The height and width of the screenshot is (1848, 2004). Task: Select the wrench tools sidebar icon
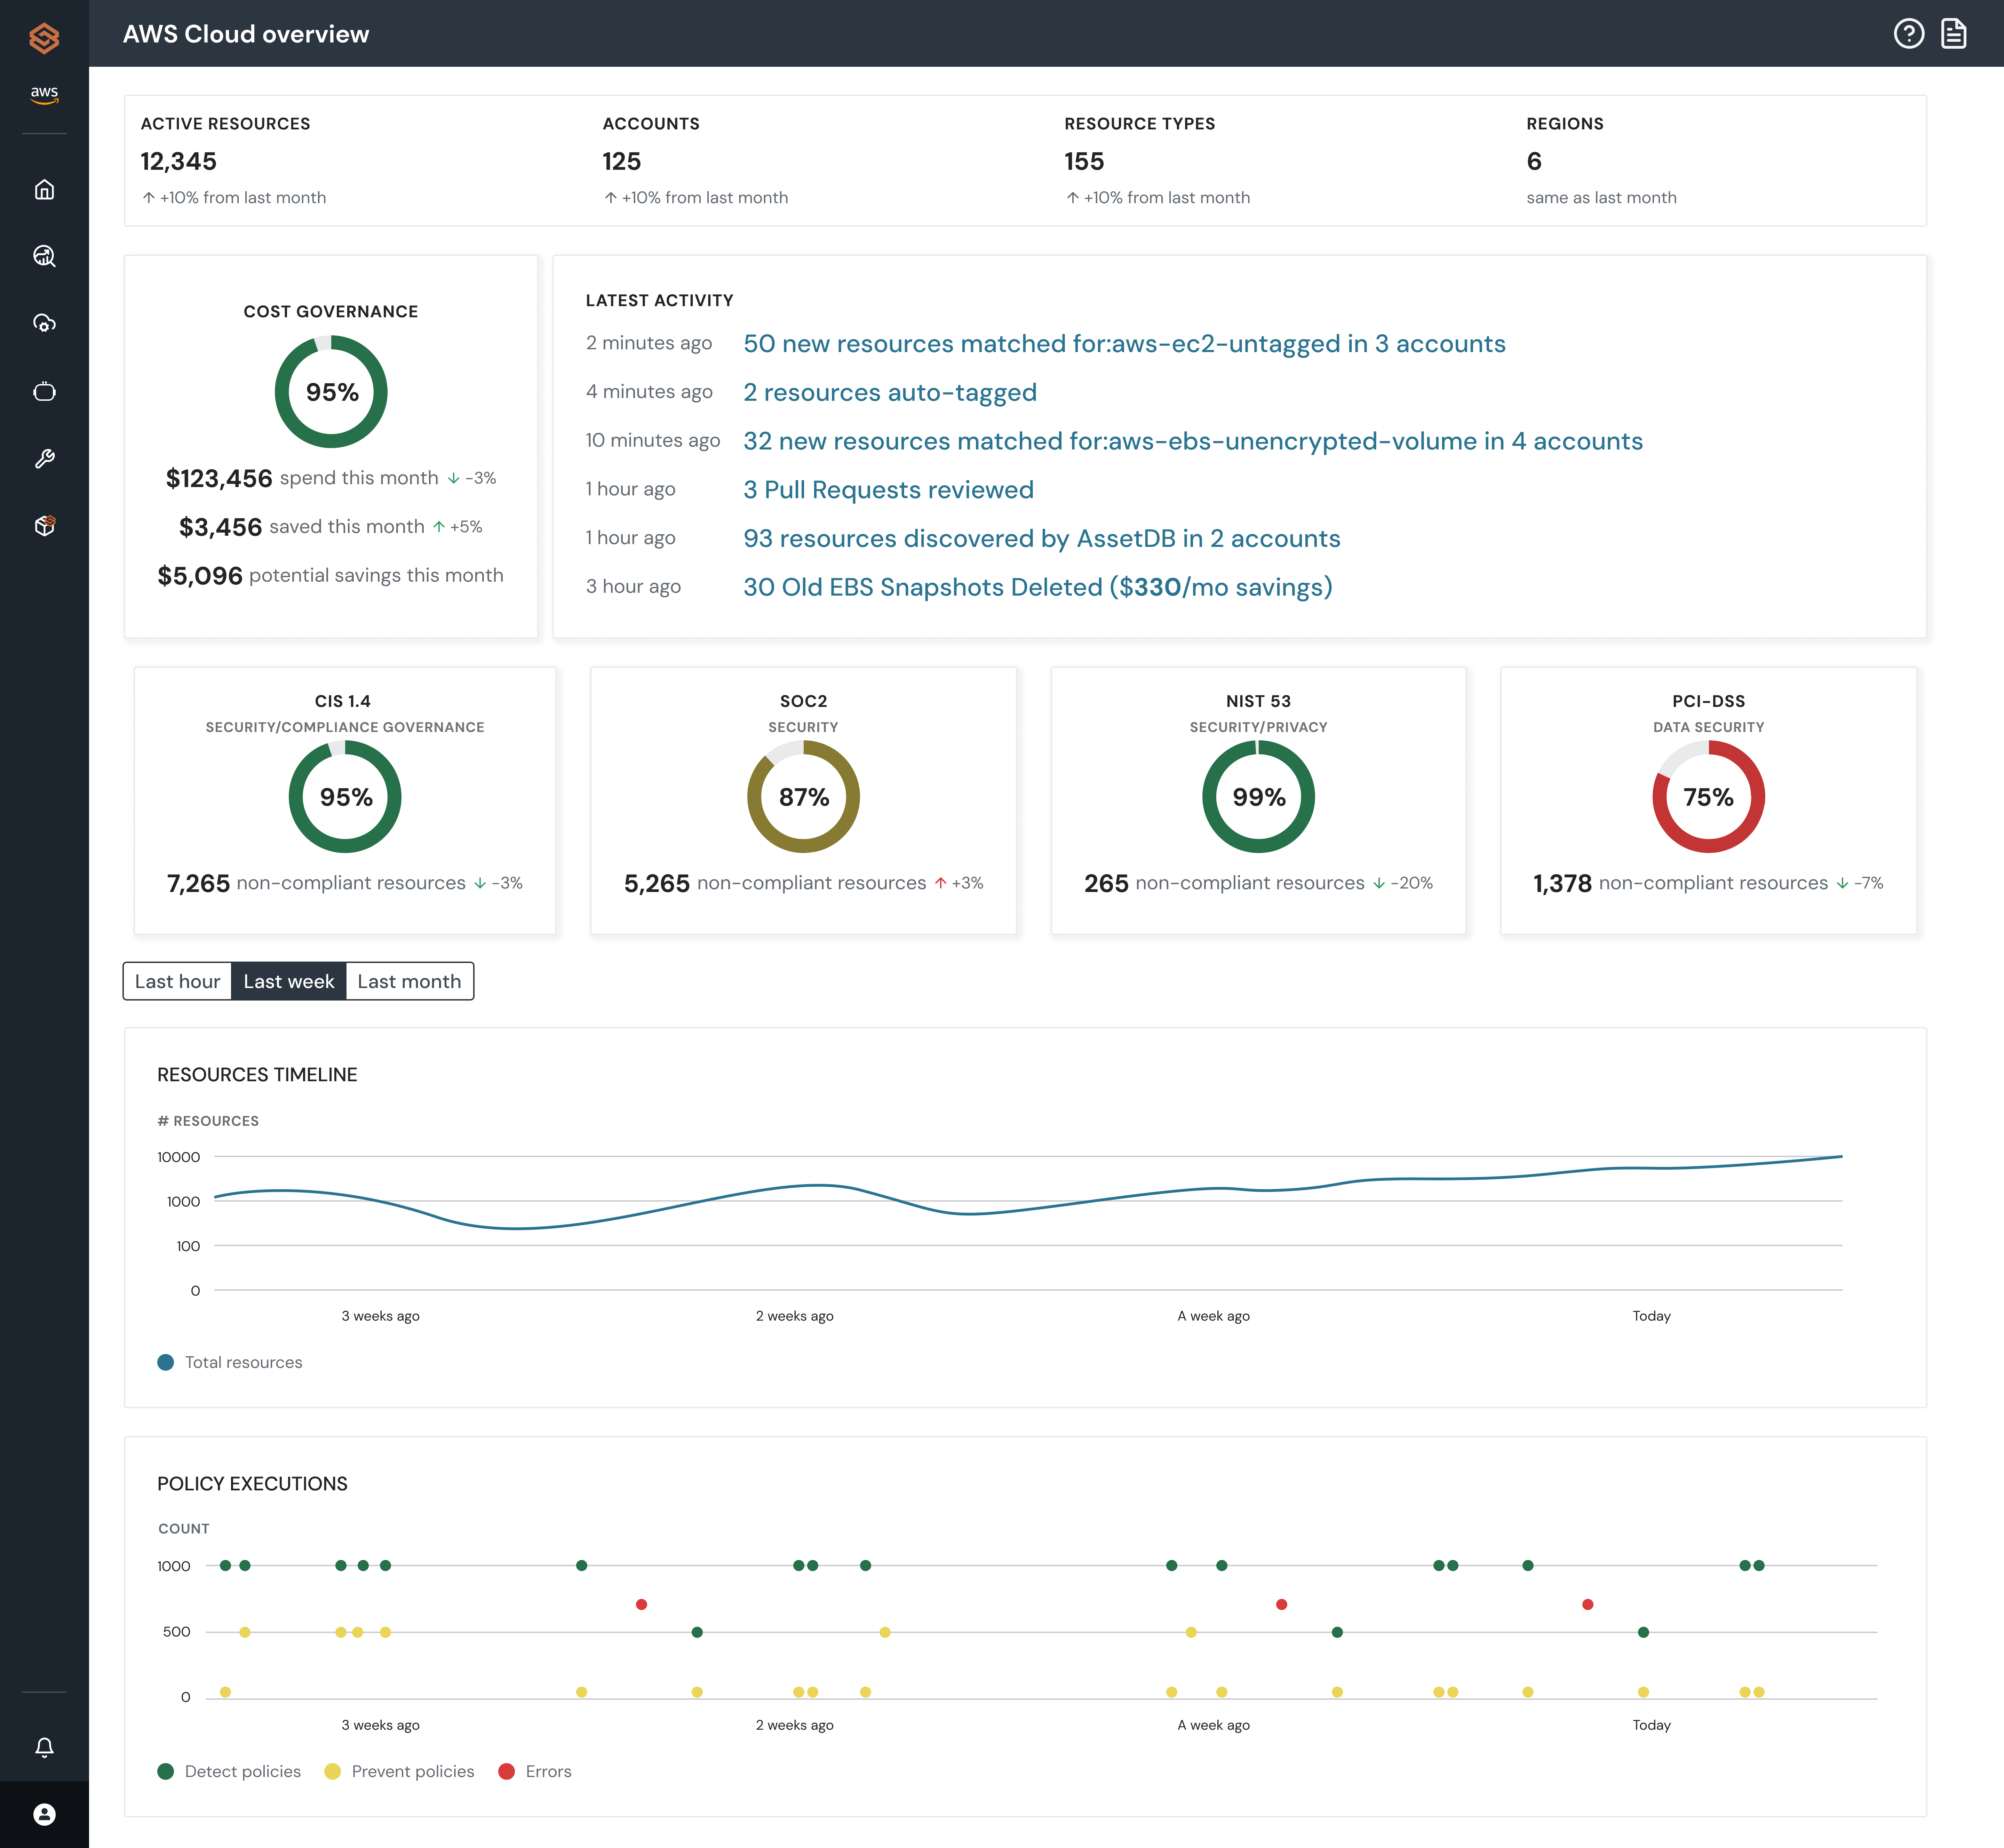(x=44, y=458)
